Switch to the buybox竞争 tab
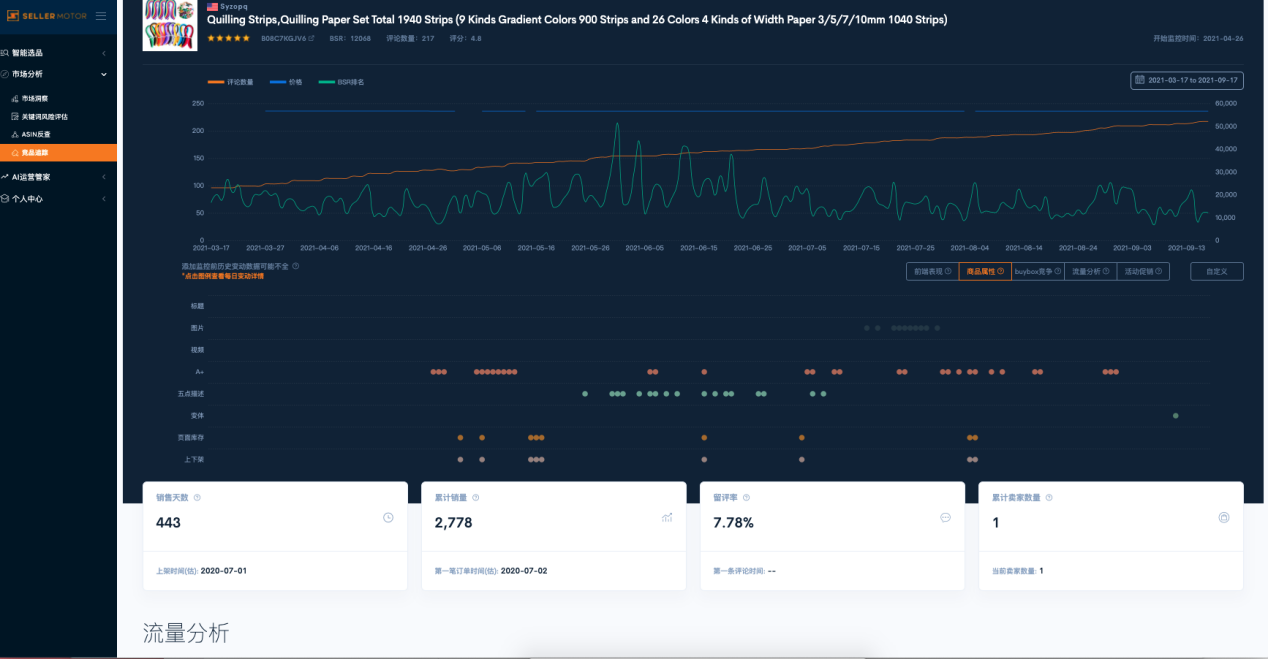 [x=1037, y=271]
